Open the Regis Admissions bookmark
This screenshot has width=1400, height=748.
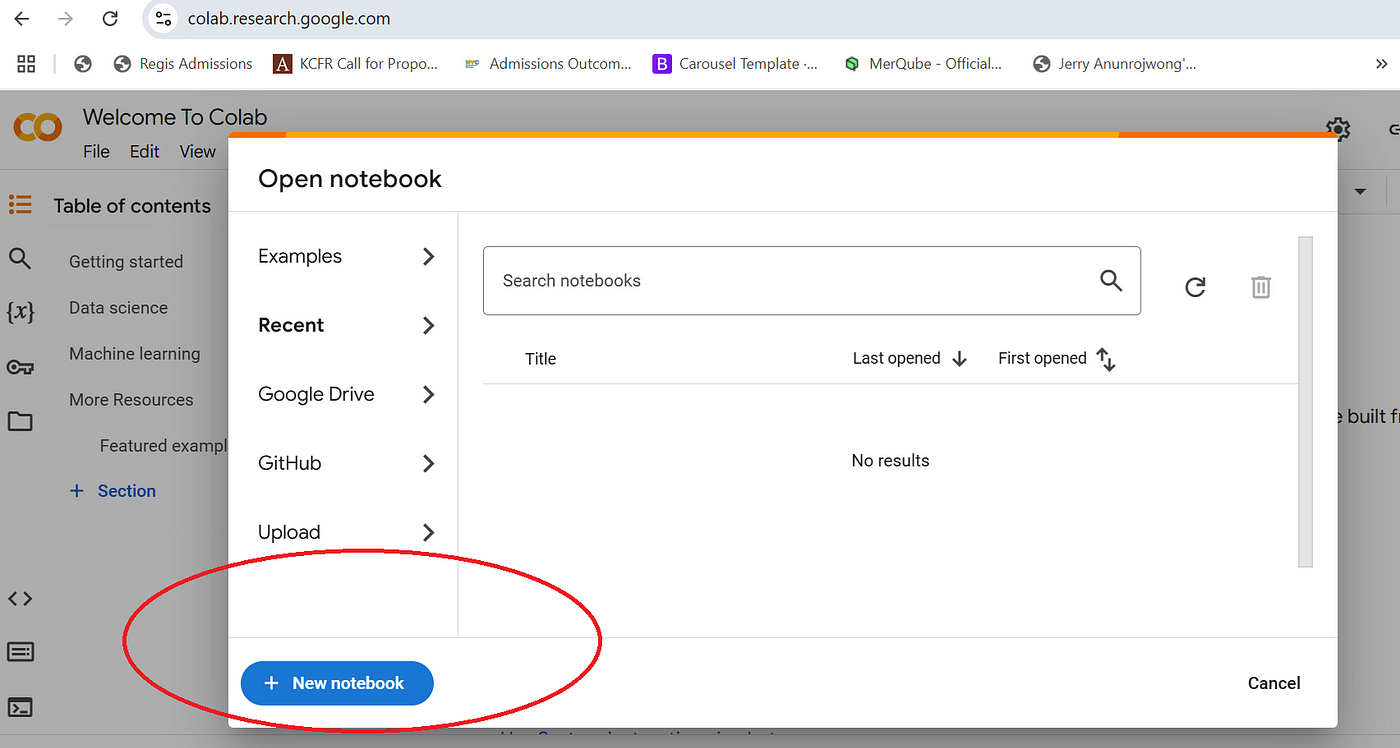tap(183, 64)
